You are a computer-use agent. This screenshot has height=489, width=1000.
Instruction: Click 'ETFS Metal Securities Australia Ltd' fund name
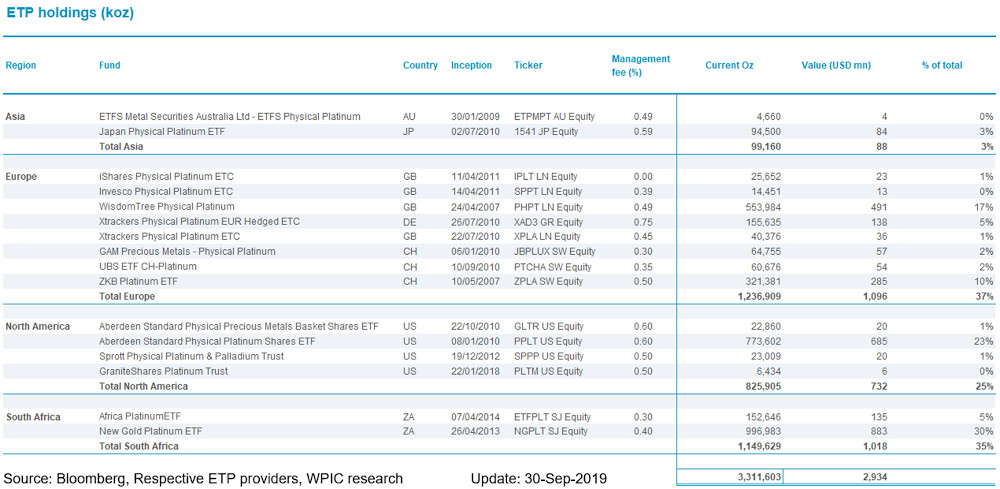230,117
